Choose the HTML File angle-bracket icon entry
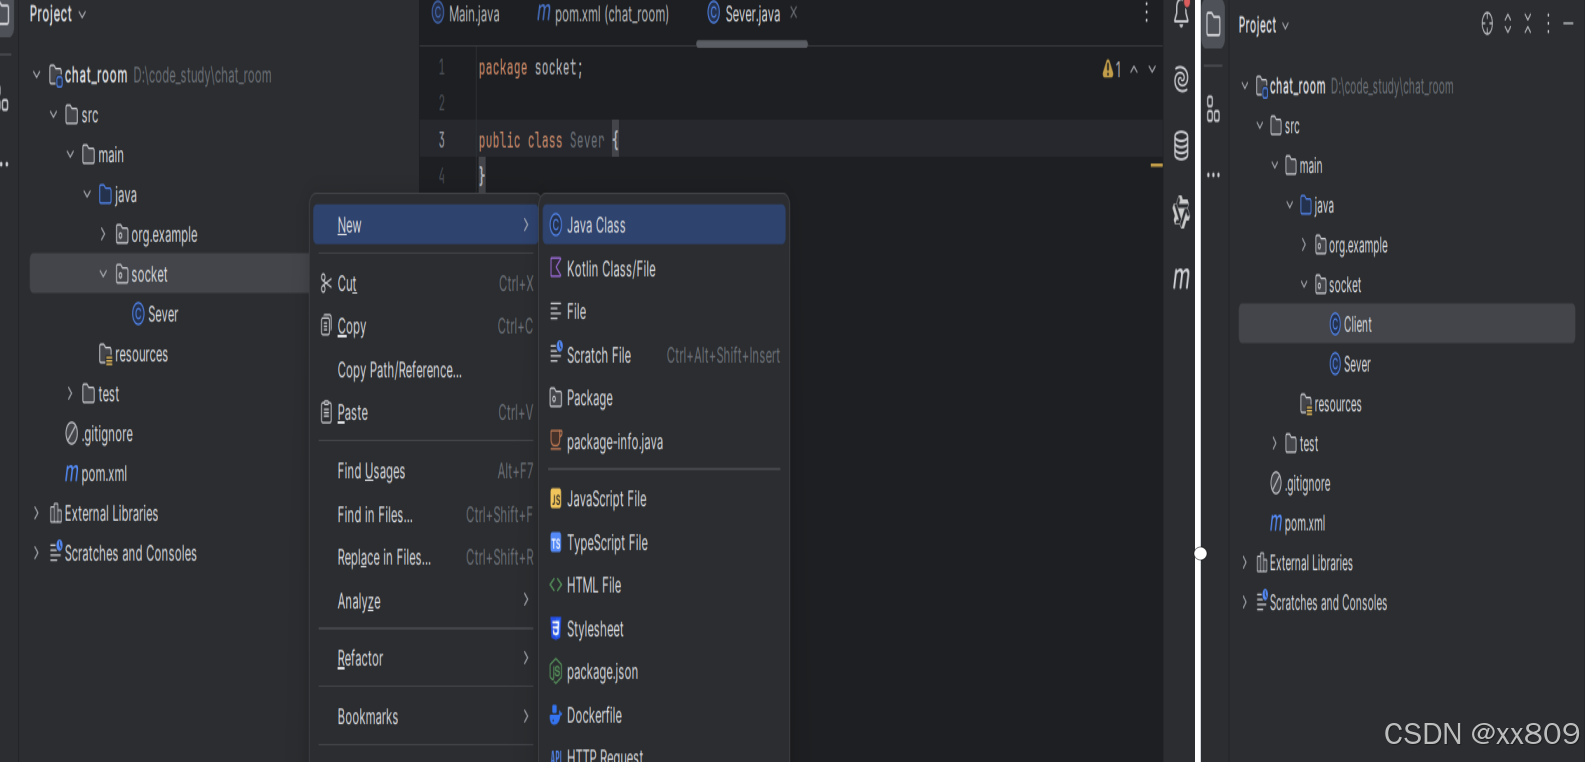Viewport: 1585px width, 762px height. pos(664,585)
